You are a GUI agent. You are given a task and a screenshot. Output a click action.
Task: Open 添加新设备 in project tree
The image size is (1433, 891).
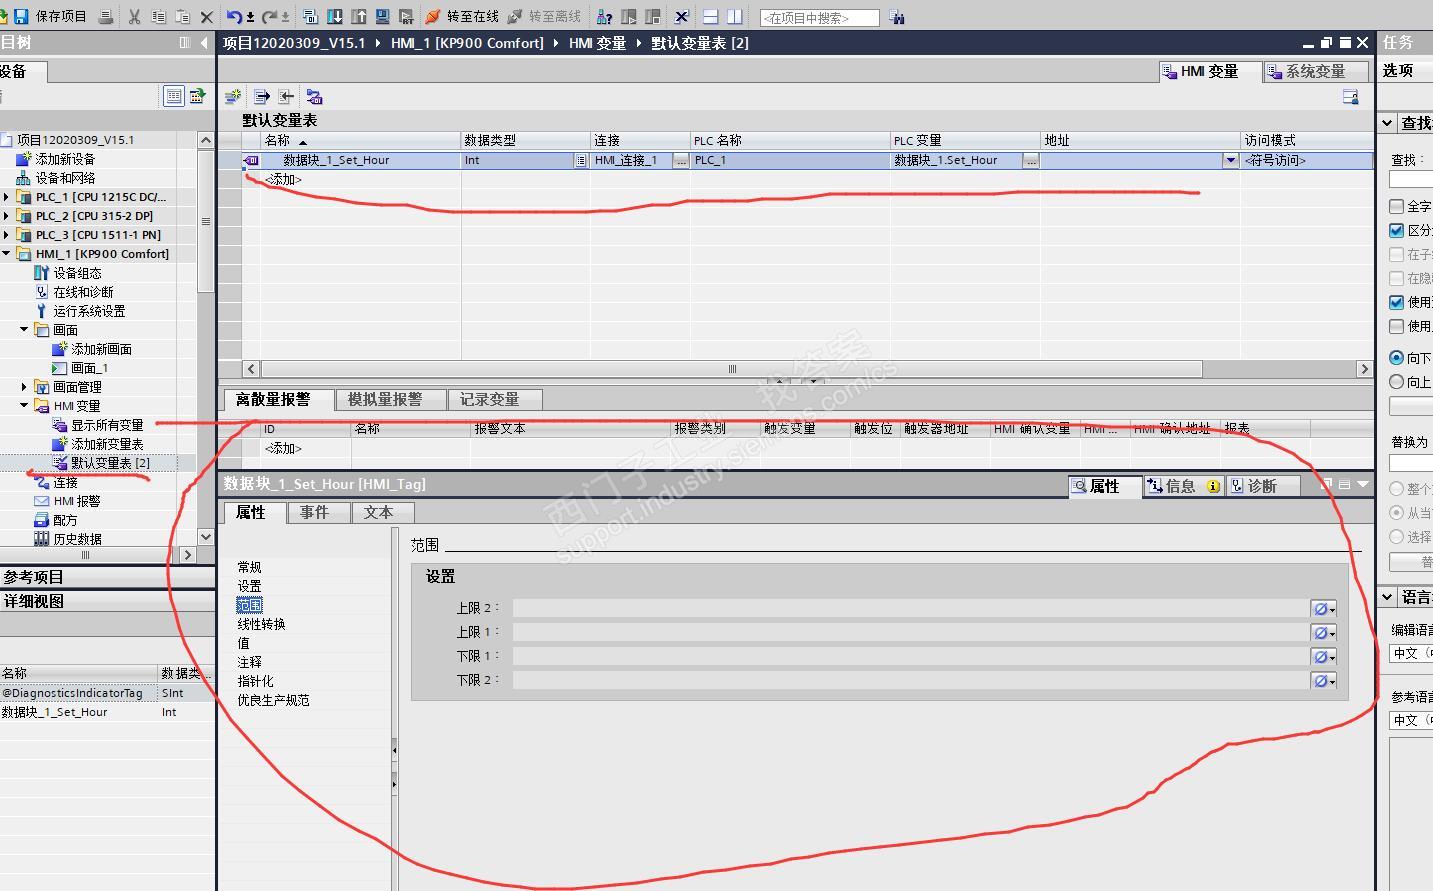pos(65,159)
